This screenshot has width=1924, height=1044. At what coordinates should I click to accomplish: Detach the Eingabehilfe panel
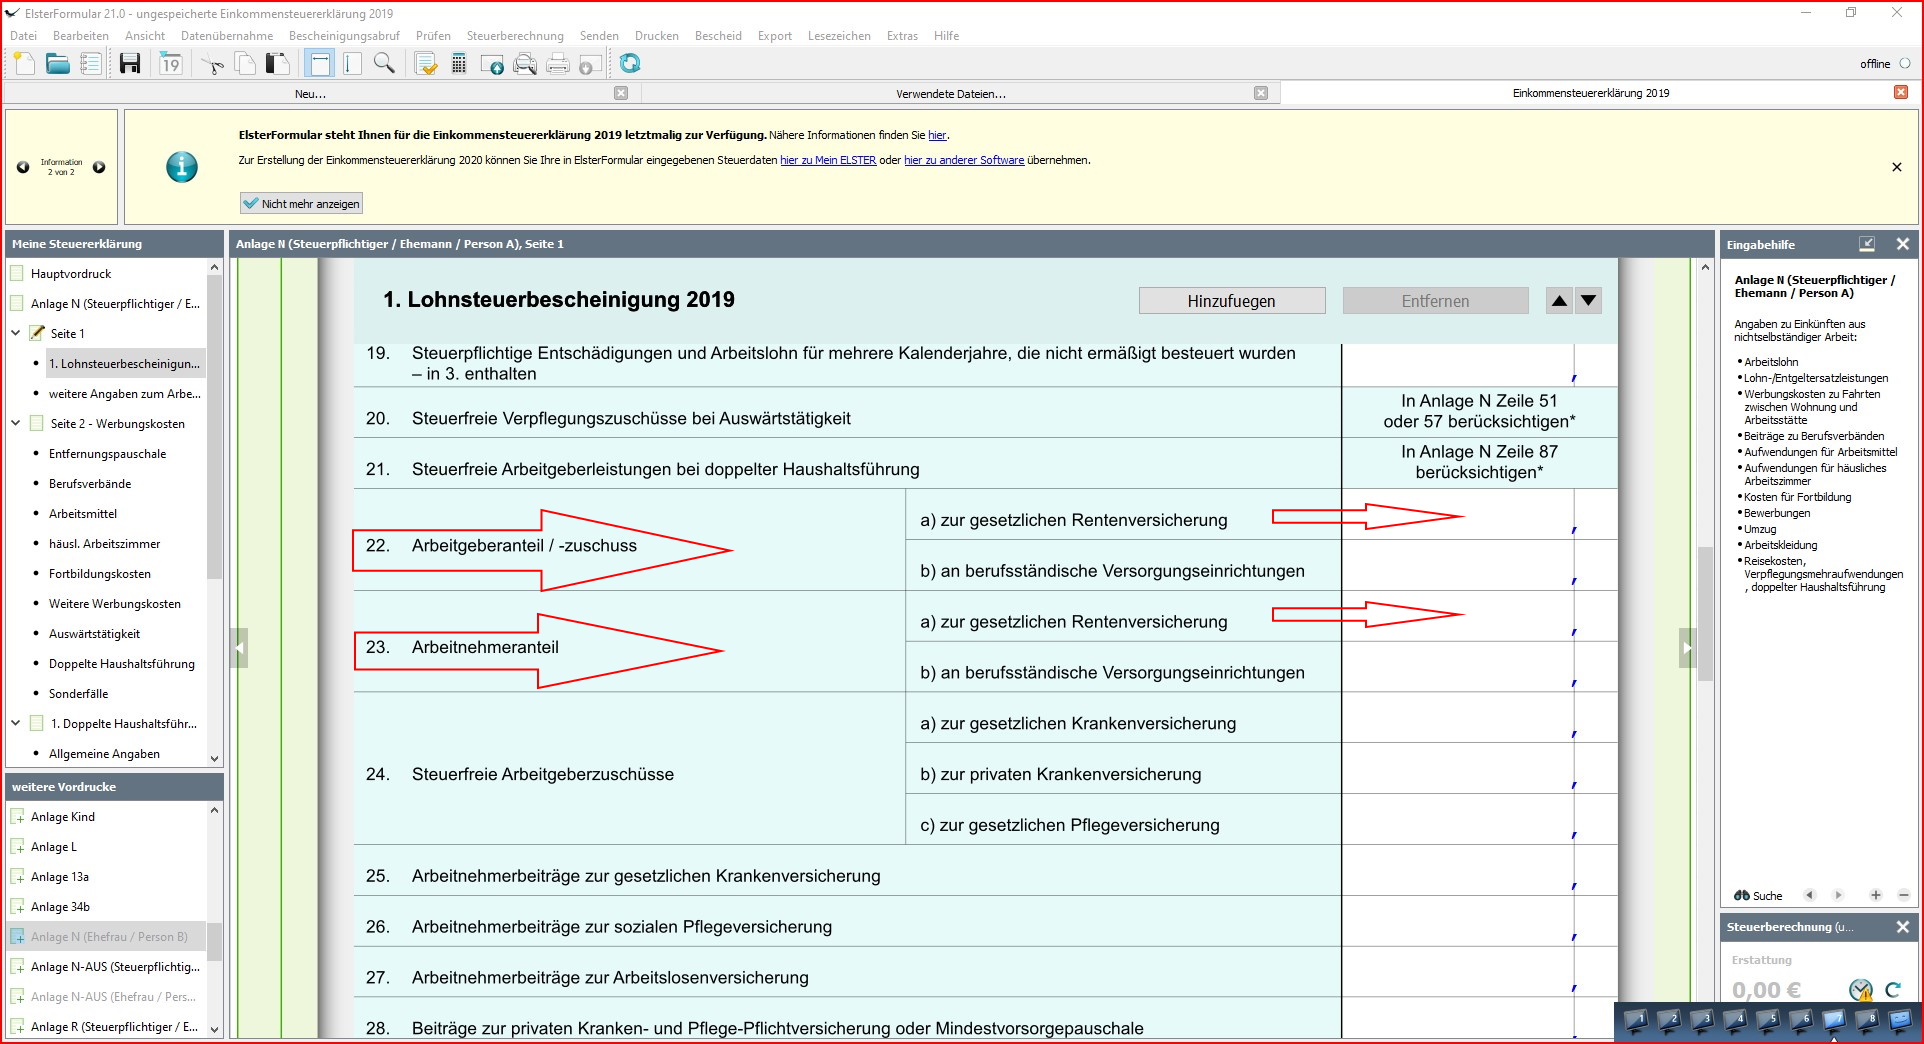(1867, 244)
